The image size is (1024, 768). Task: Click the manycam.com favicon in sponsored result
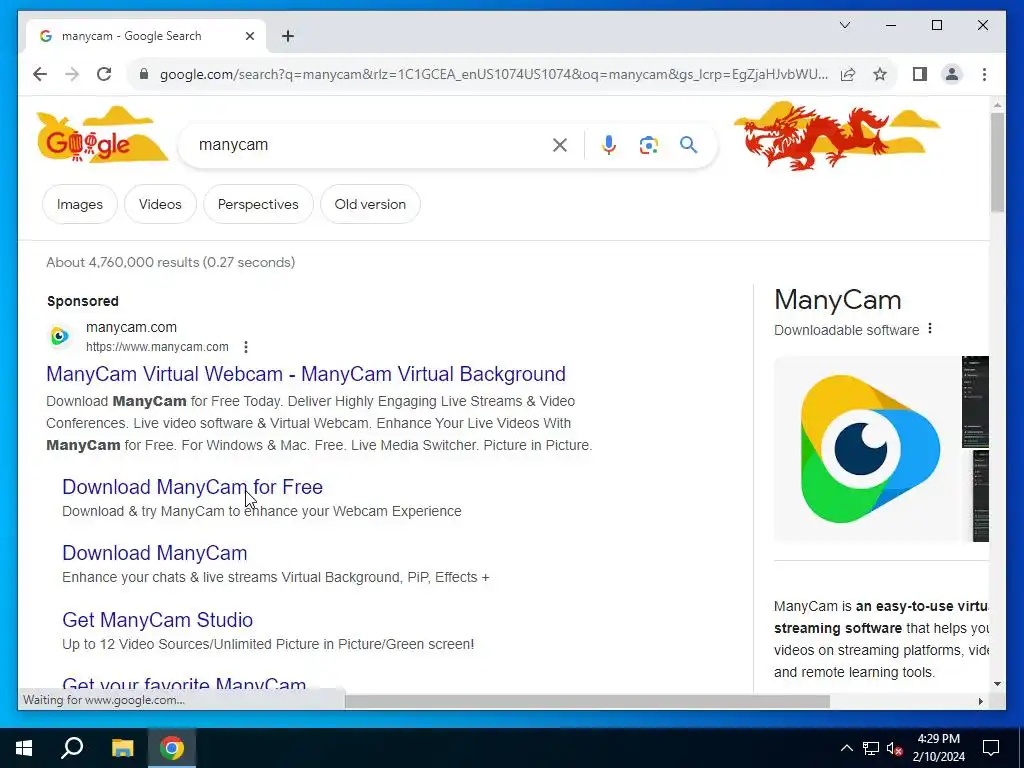60,336
